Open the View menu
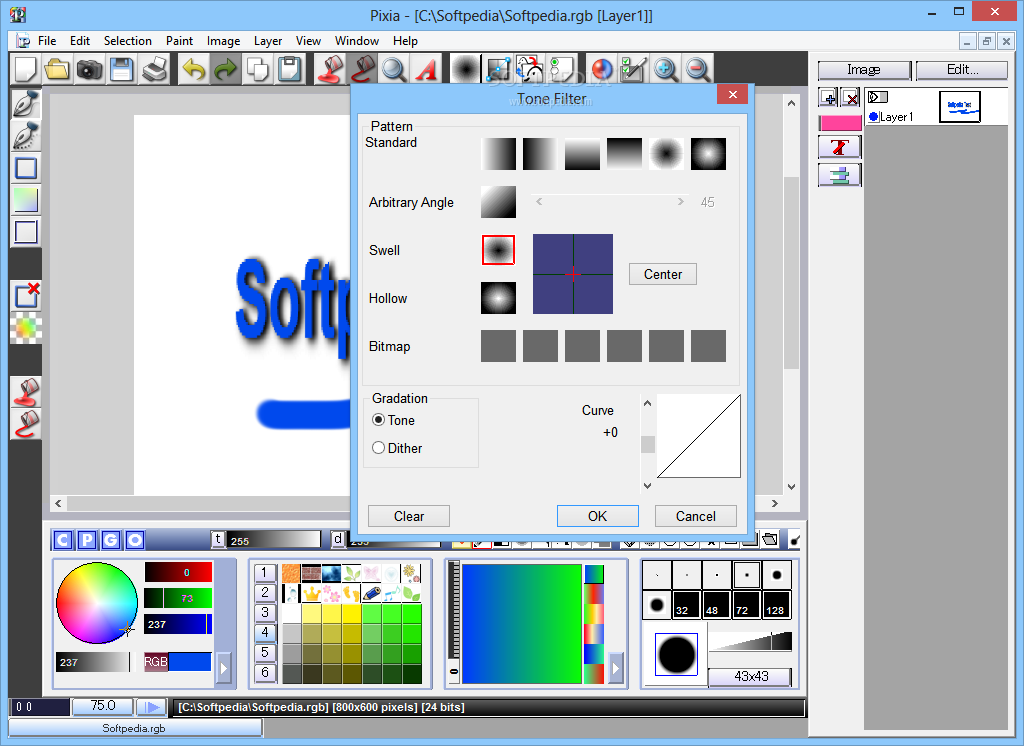This screenshot has width=1024, height=746. [308, 41]
